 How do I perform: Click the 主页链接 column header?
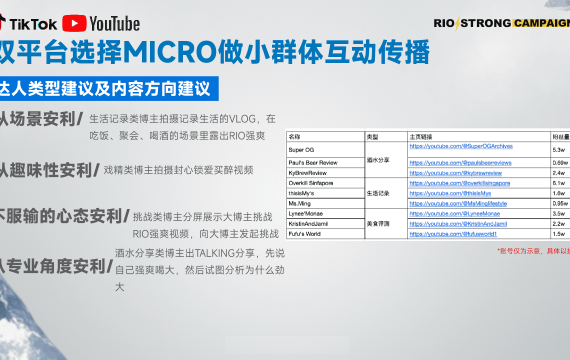(x=478, y=137)
